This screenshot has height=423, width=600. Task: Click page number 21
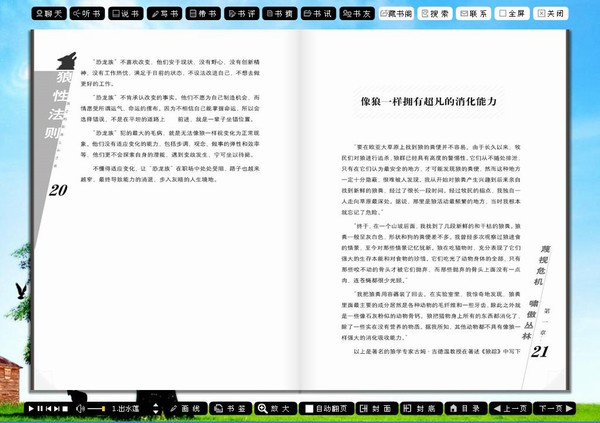pyautogui.click(x=540, y=351)
